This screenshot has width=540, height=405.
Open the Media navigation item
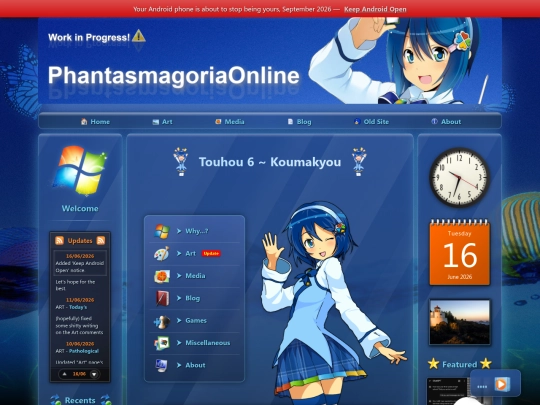(229, 122)
